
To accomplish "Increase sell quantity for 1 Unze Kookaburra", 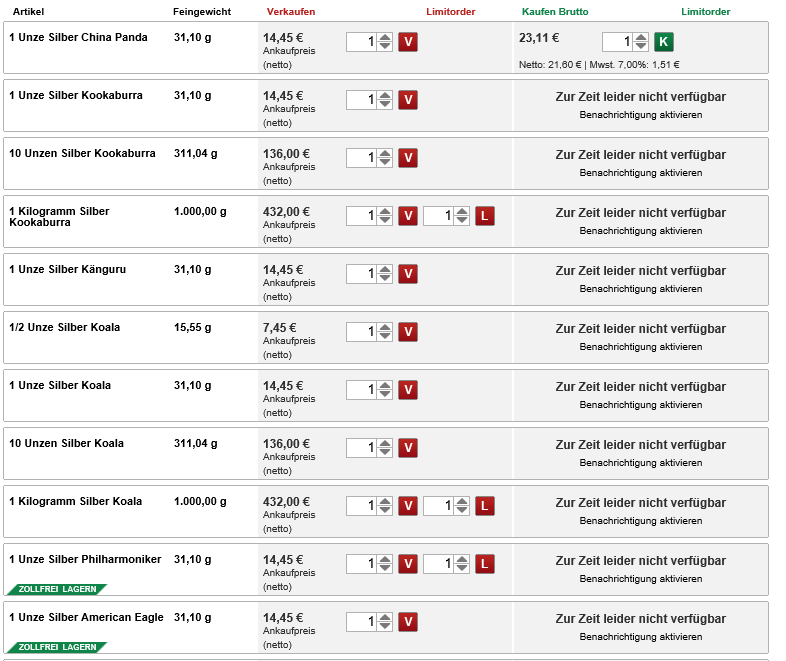I will point(385,95).
